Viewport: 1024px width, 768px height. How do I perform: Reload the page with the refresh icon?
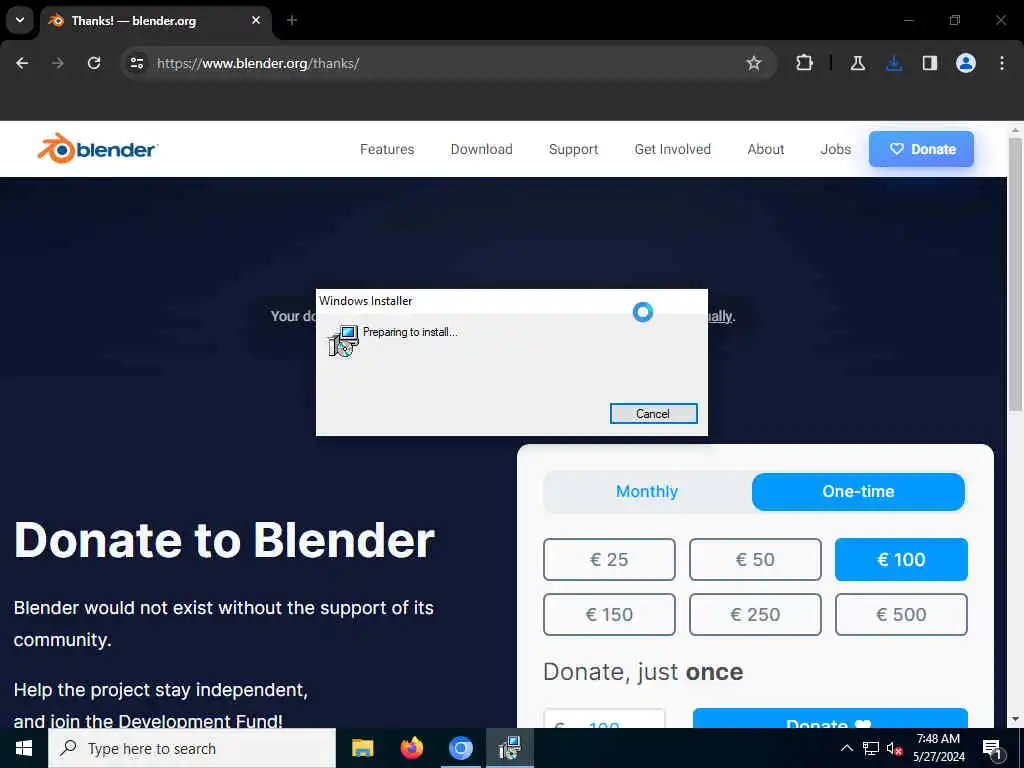coord(94,63)
